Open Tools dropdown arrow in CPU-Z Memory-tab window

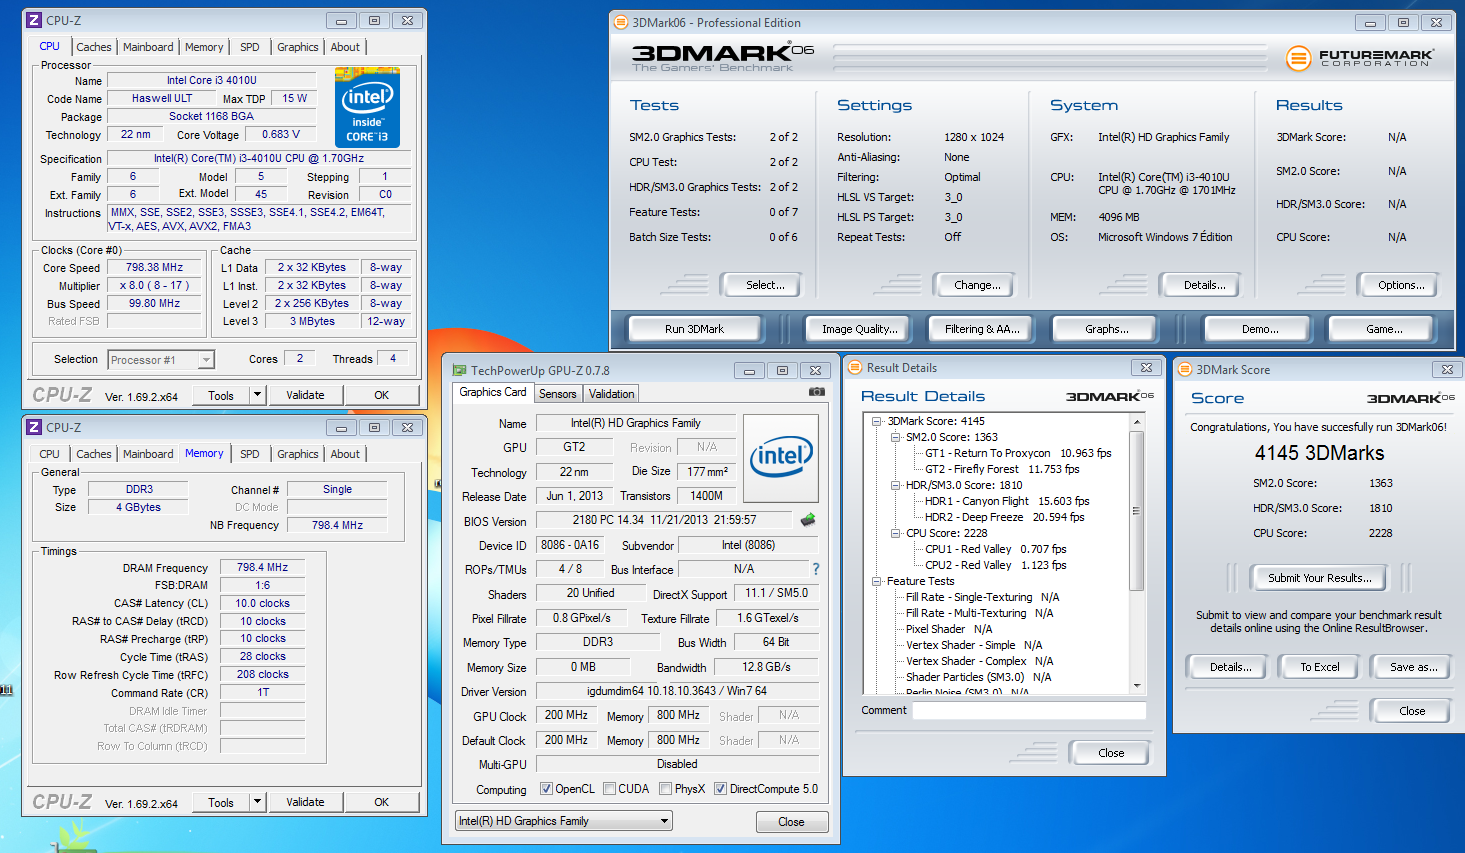pos(257,802)
